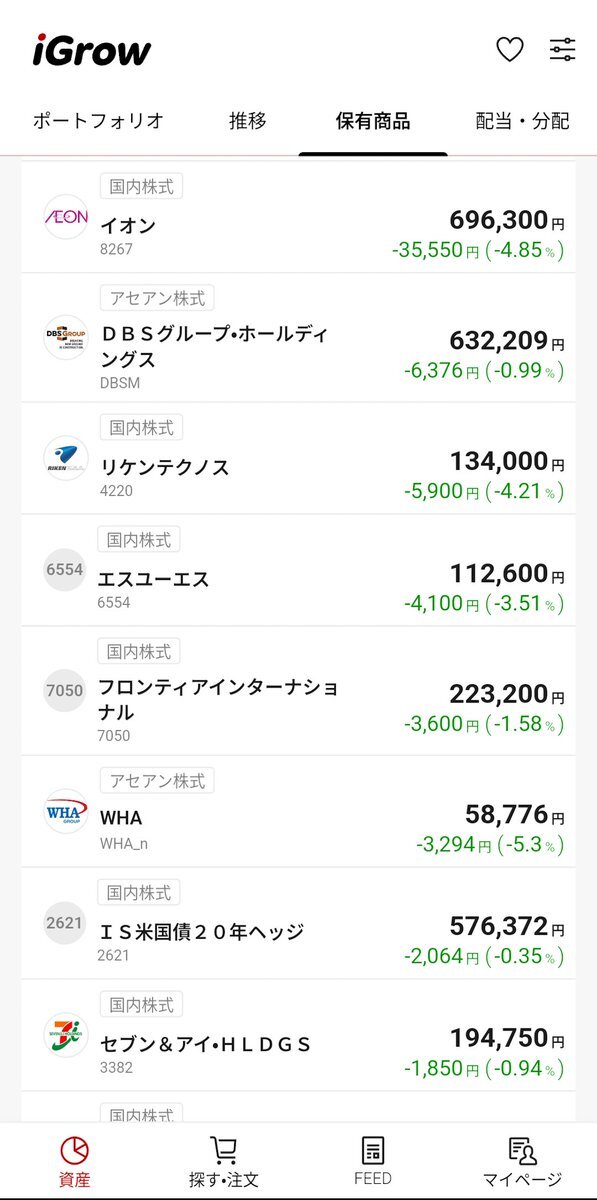This screenshot has height=1200, width=597.
Task: Open the filter settings icon beside the heart
Action: (562, 48)
